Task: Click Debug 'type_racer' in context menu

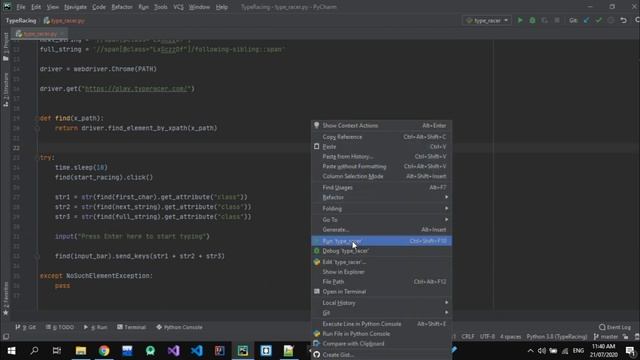Action: coord(381,251)
